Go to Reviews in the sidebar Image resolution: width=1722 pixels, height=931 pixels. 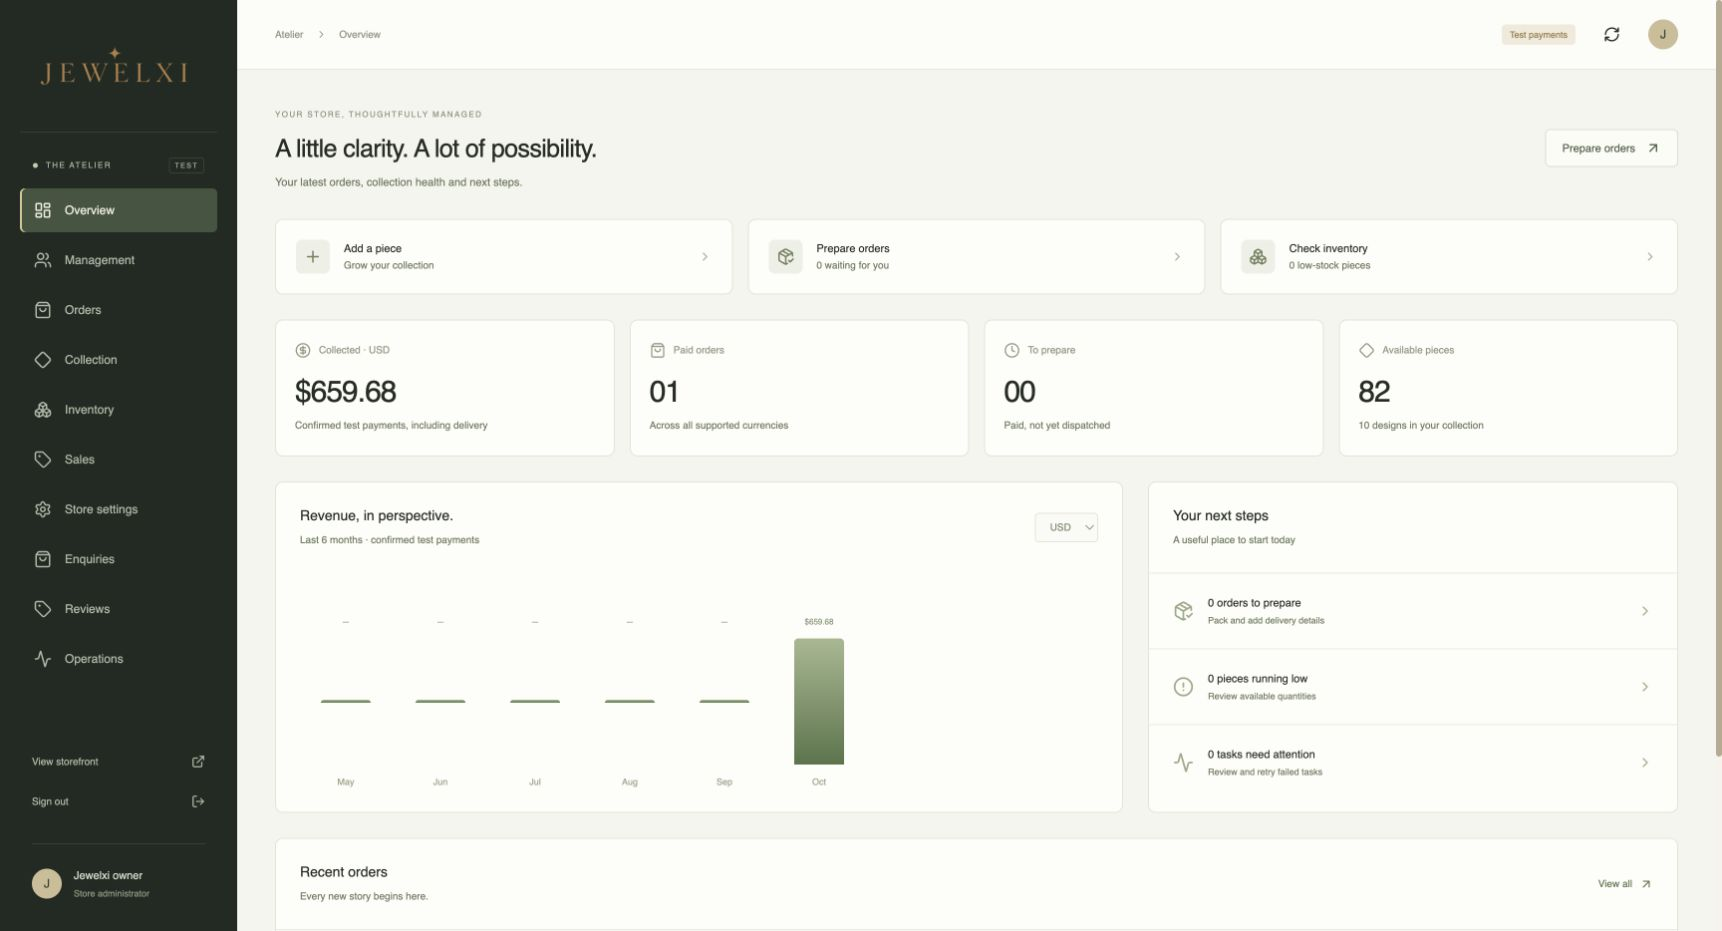(x=118, y=609)
